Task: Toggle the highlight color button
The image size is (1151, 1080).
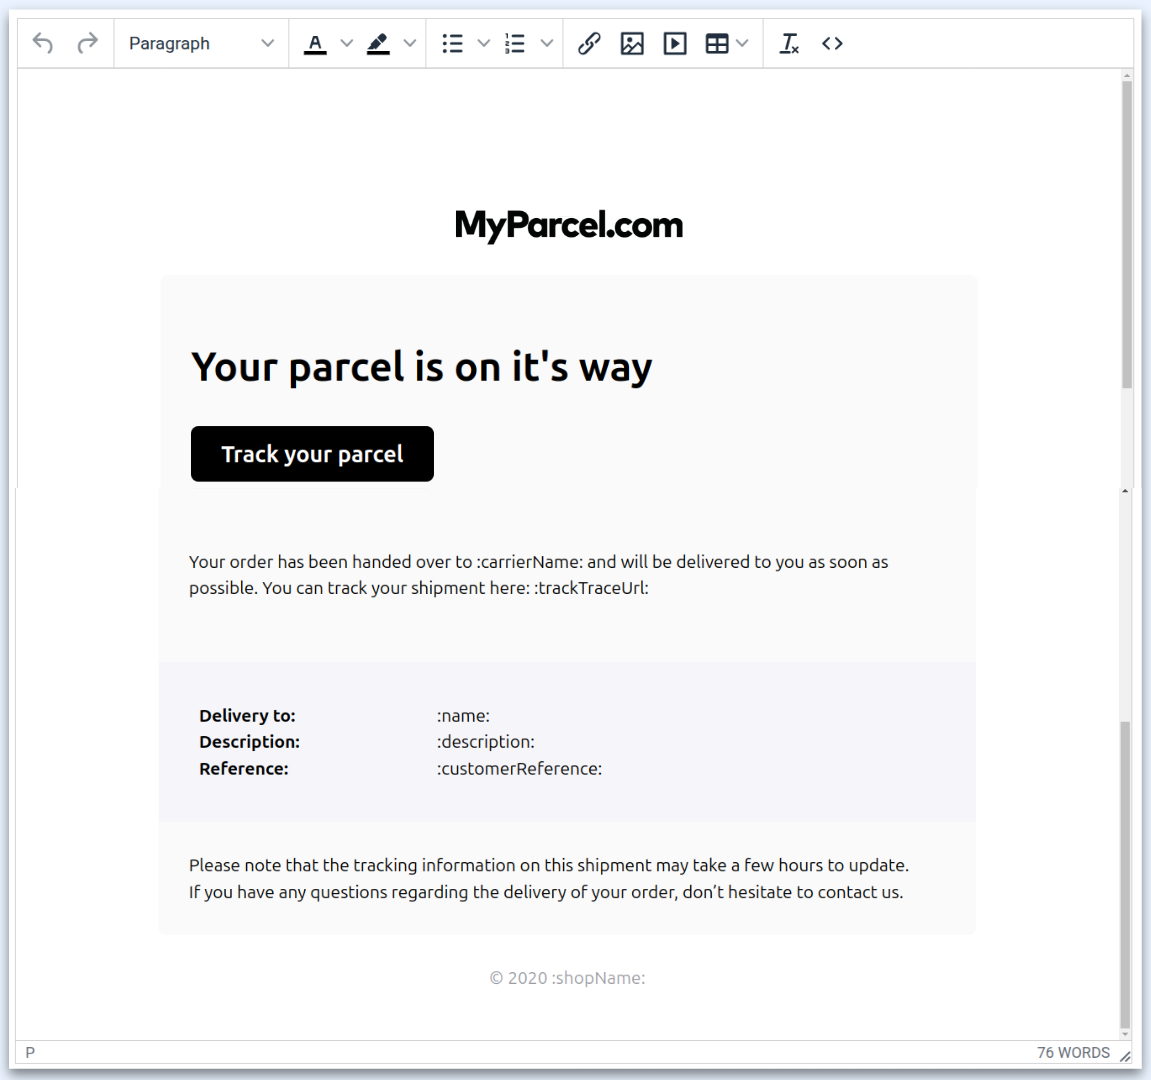Action: 378,43
